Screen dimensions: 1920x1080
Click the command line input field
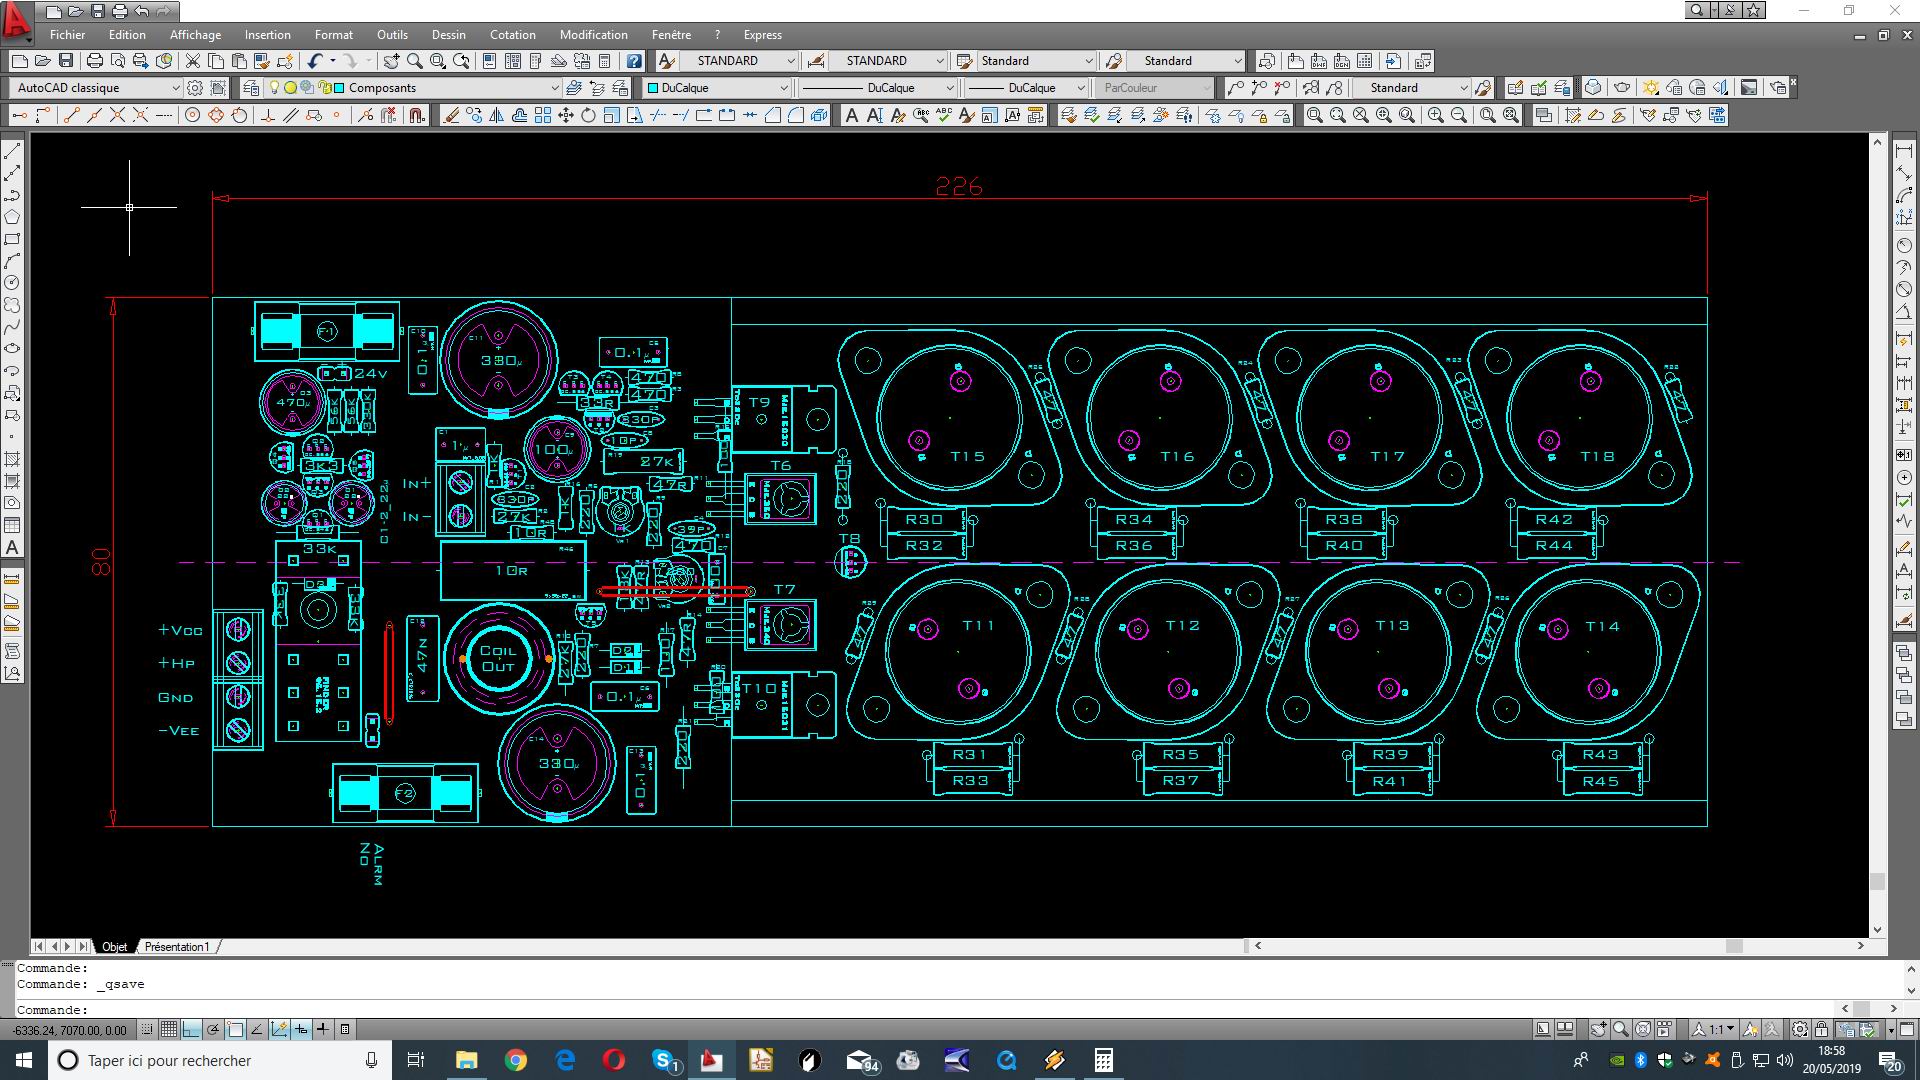tap(930, 1009)
